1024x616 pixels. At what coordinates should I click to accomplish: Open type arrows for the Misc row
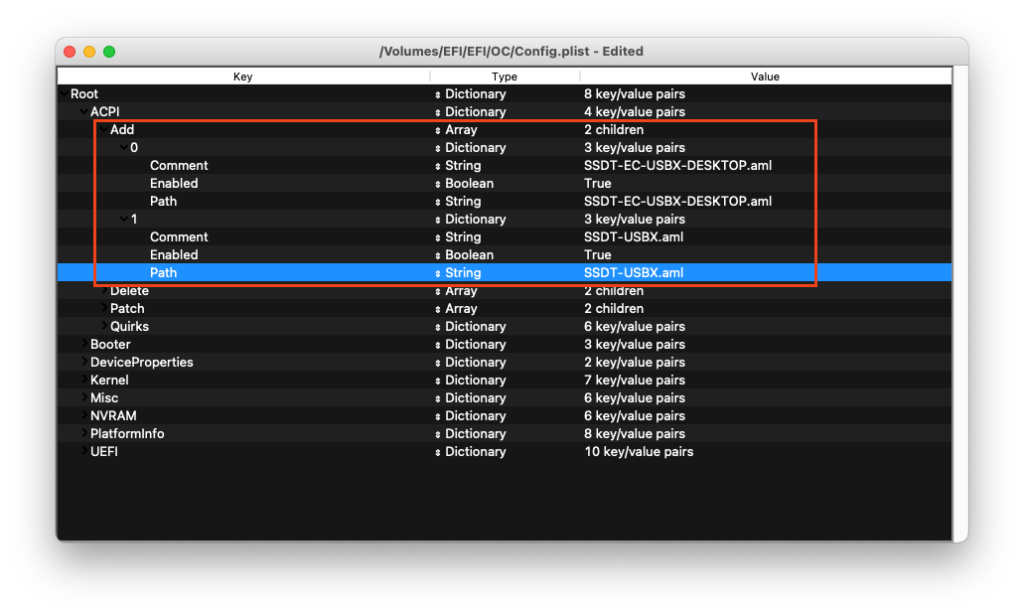pyautogui.click(x=438, y=398)
